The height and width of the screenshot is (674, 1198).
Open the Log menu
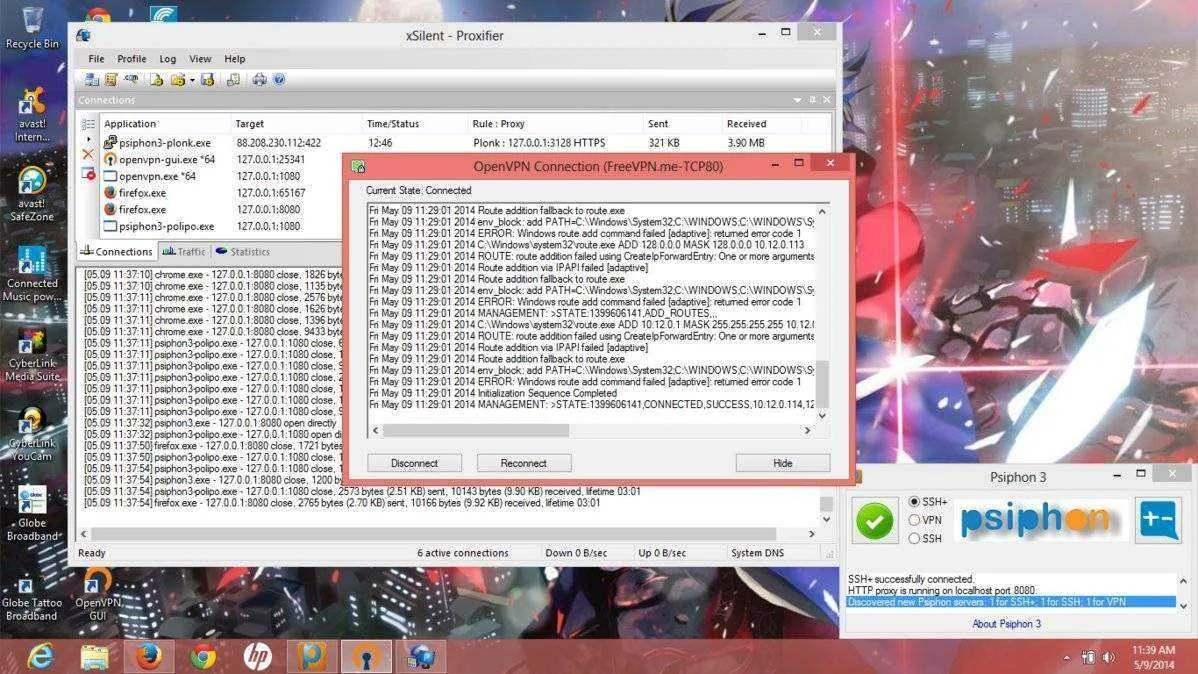[x=167, y=59]
